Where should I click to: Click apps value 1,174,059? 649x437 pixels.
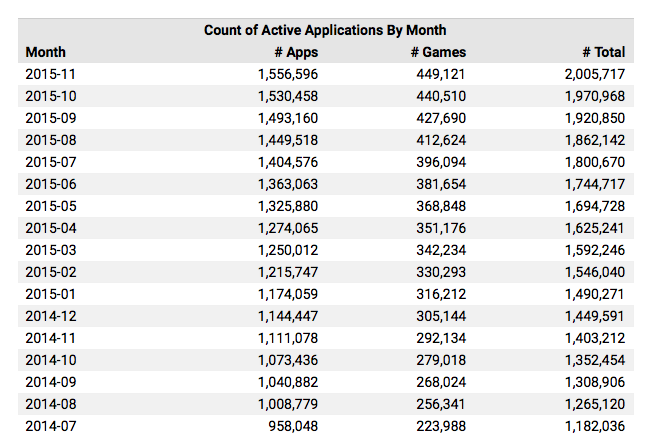[x=288, y=294]
